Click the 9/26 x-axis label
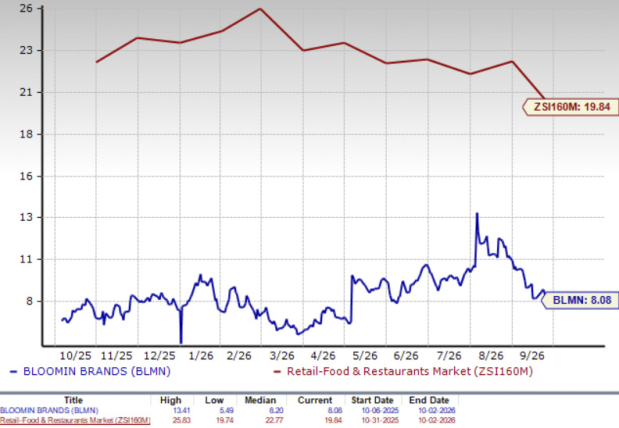The height and width of the screenshot is (428, 619). (532, 356)
